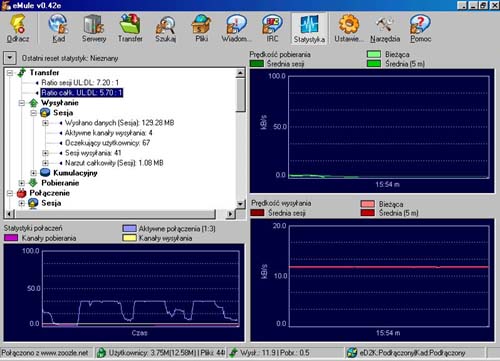Open the IRC toolbar icon
This screenshot has width=500, height=361.
pos(272,24)
